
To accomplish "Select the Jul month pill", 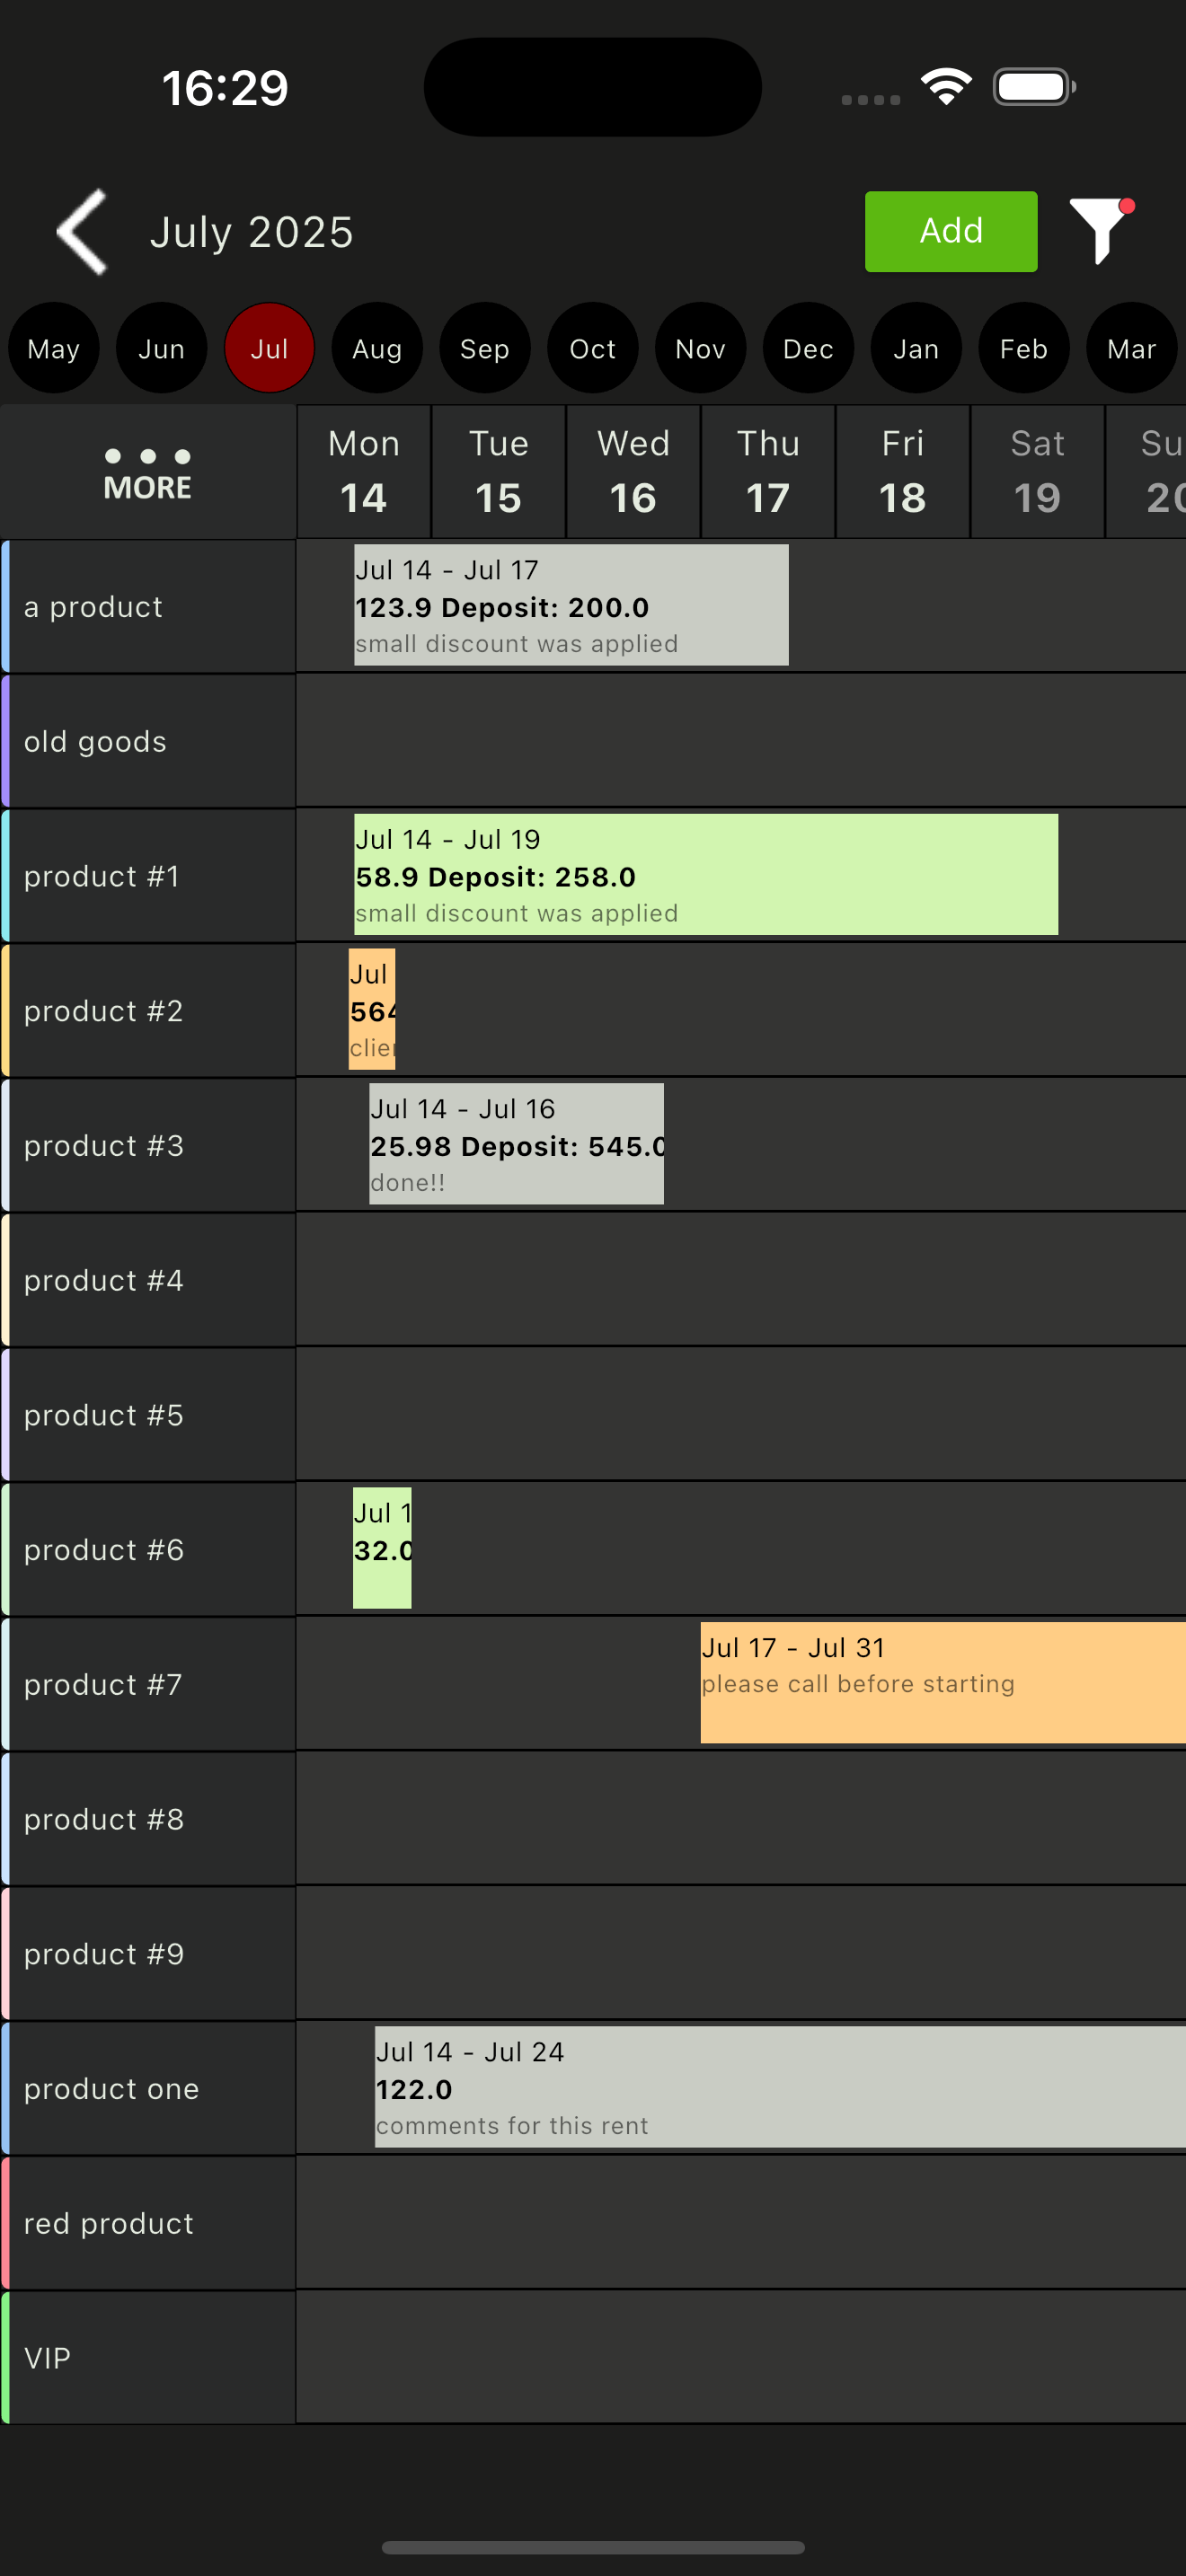I will (x=269, y=348).
